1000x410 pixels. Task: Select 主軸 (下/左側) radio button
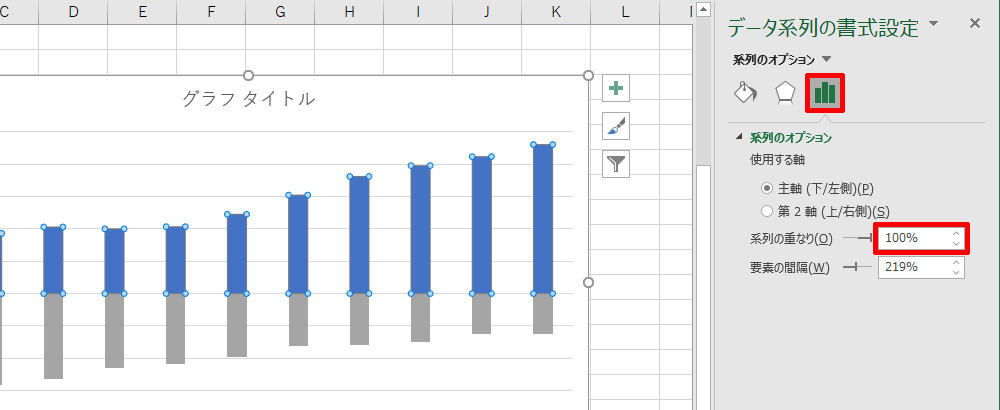tap(767, 188)
